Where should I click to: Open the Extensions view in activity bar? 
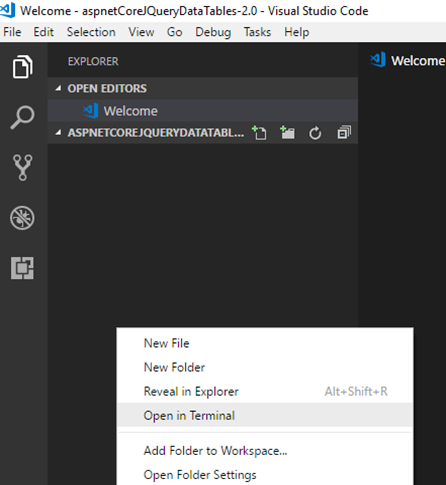(x=22, y=268)
